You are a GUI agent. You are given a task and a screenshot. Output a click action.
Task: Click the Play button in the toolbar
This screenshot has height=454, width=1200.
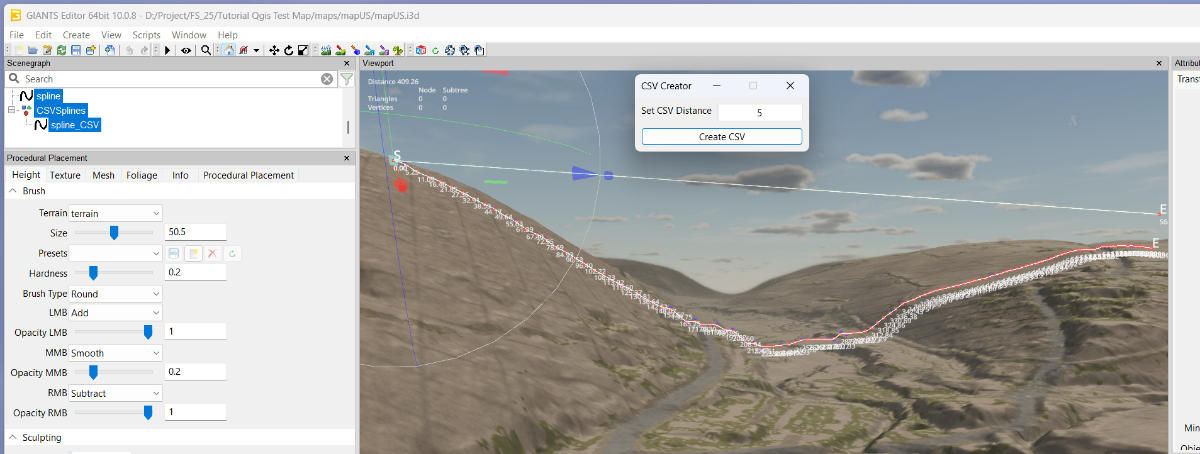pos(167,50)
